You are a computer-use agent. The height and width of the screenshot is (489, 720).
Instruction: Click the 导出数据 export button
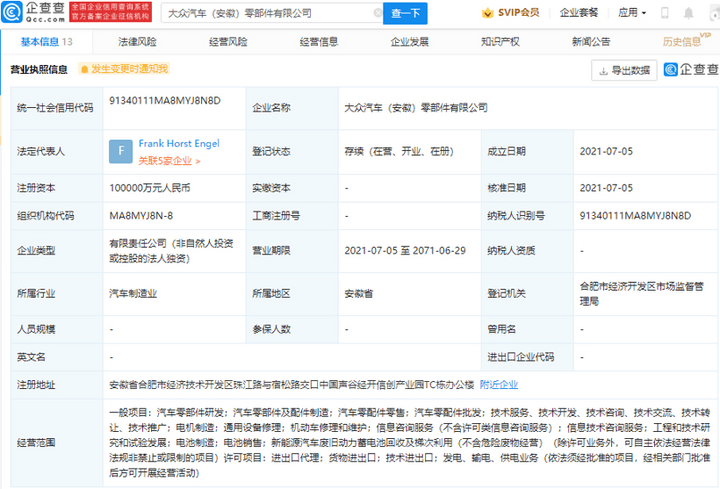[624, 70]
